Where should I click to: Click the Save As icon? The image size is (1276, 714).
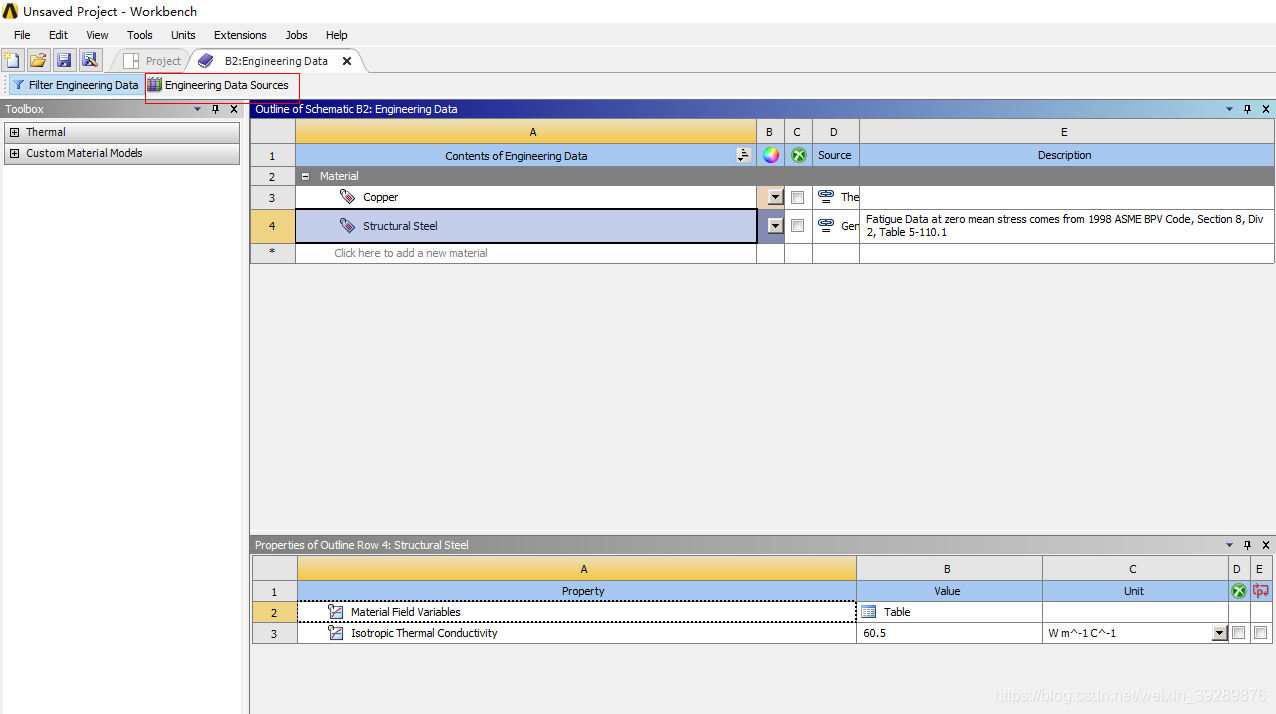pyautogui.click(x=90, y=61)
